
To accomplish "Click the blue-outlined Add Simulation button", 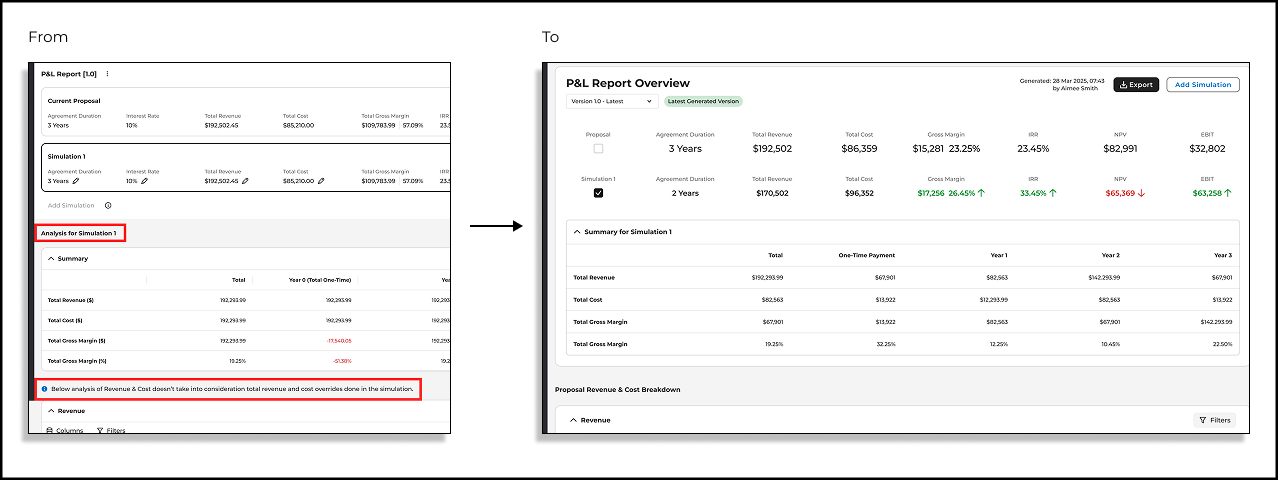I will 1203,85.
